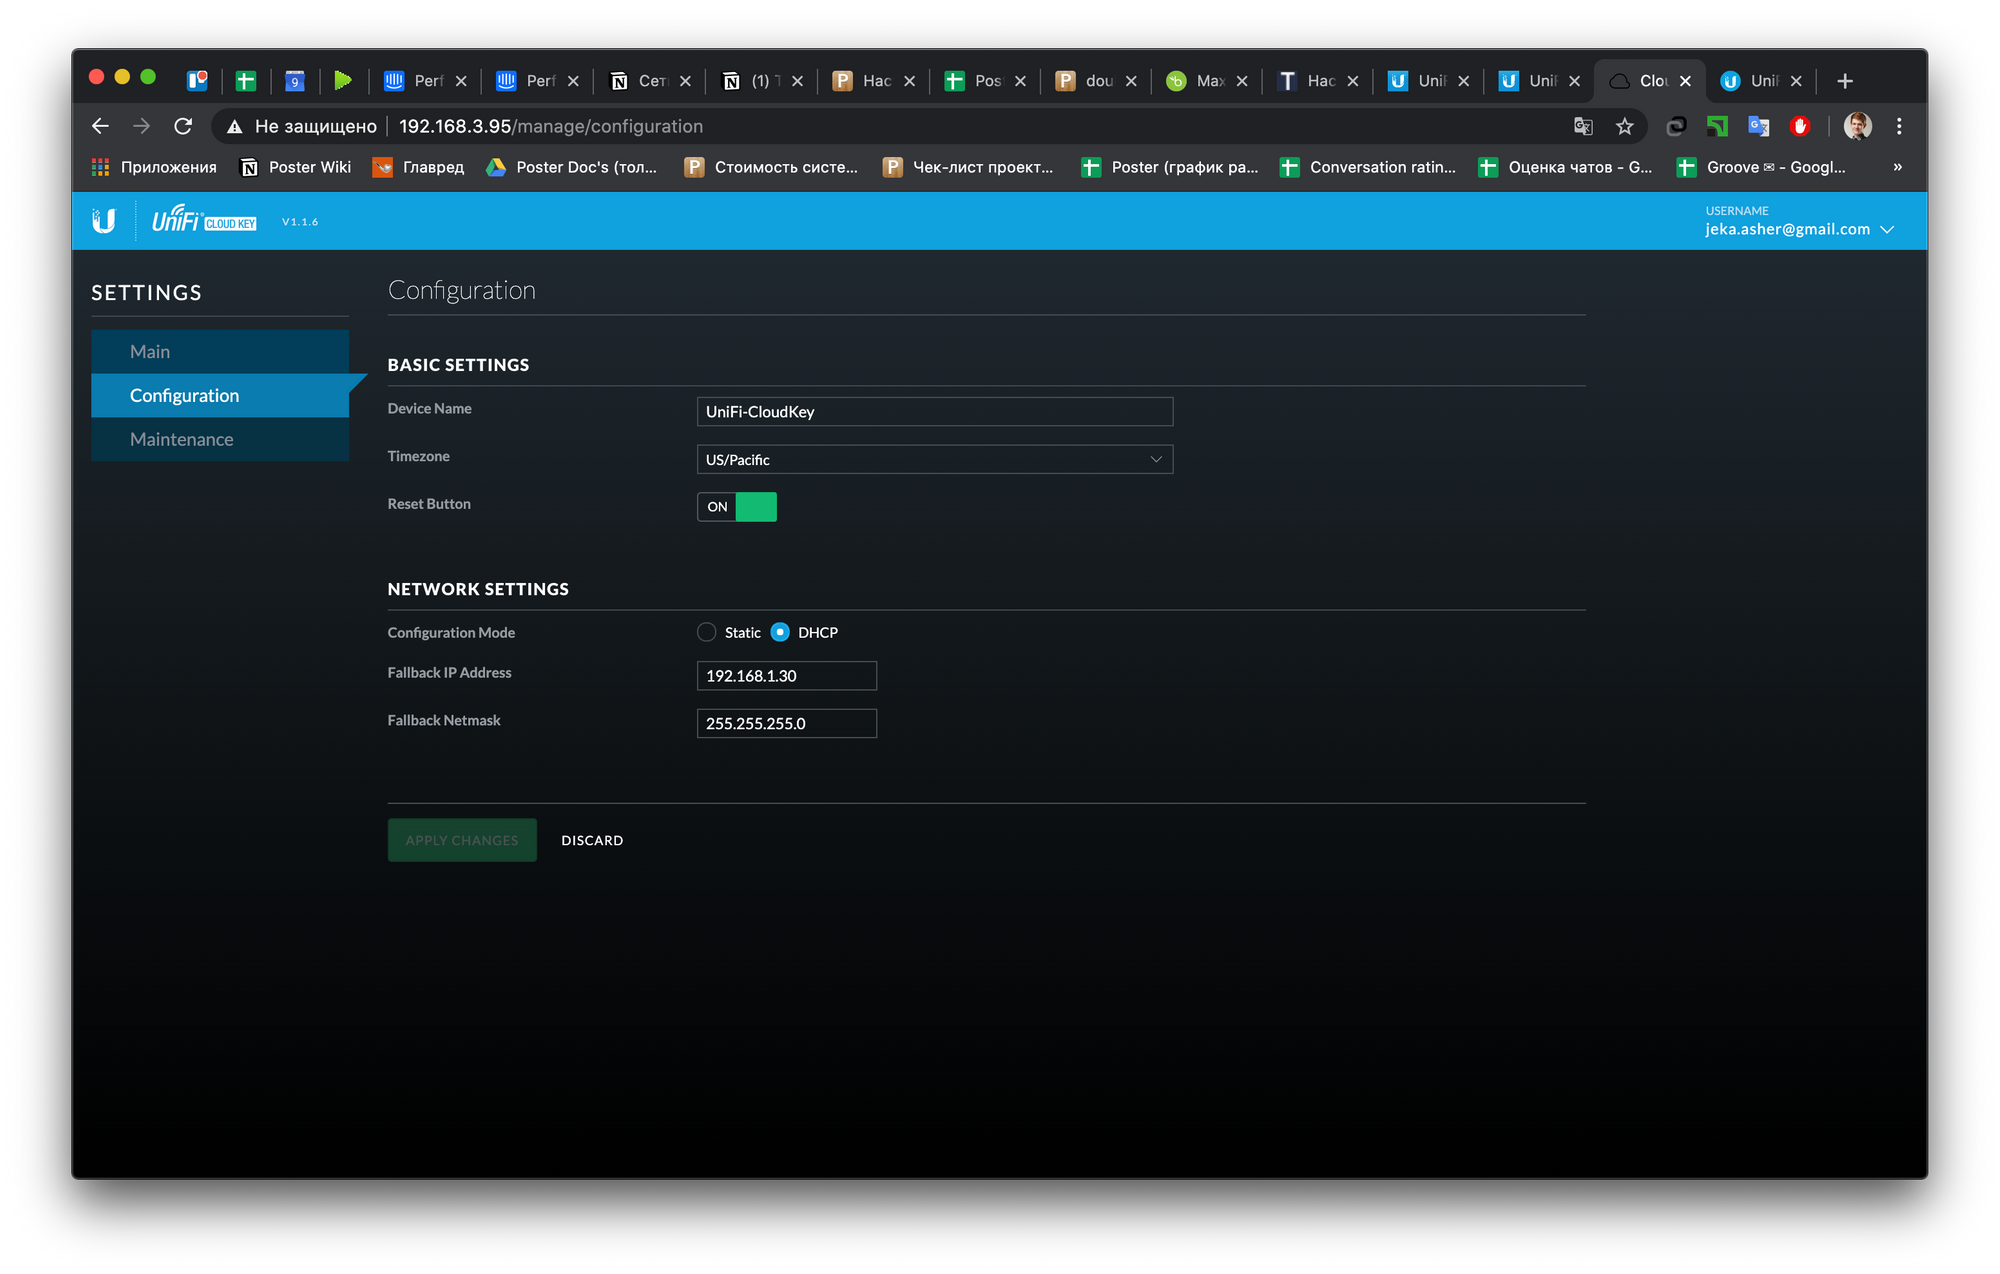Click the Ubiquiti logo icon in header
Image resolution: width=2000 pixels, height=1274 pixels.
click(x=104, y=221)
